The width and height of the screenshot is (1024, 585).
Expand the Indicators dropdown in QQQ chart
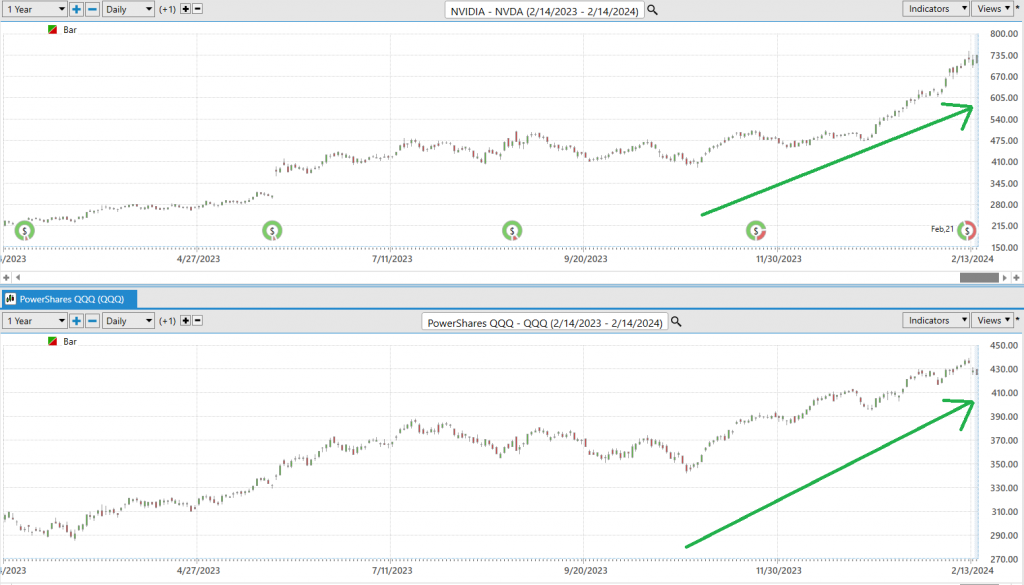pos(936,320)
